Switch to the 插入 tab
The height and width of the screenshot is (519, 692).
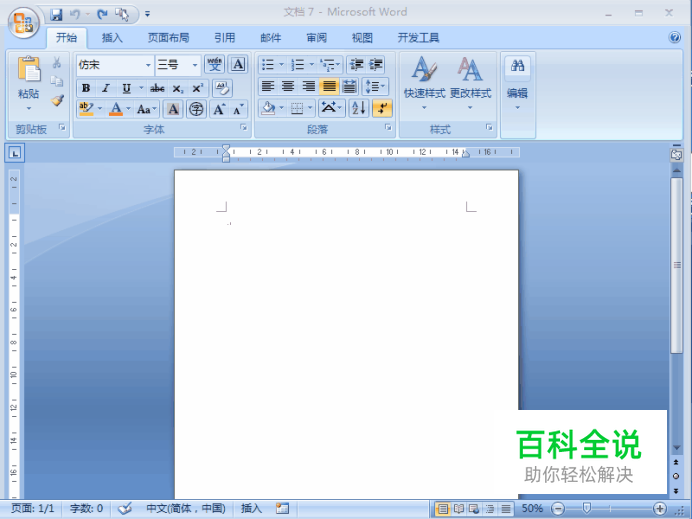pyautogui.click(x=112, y=38)
